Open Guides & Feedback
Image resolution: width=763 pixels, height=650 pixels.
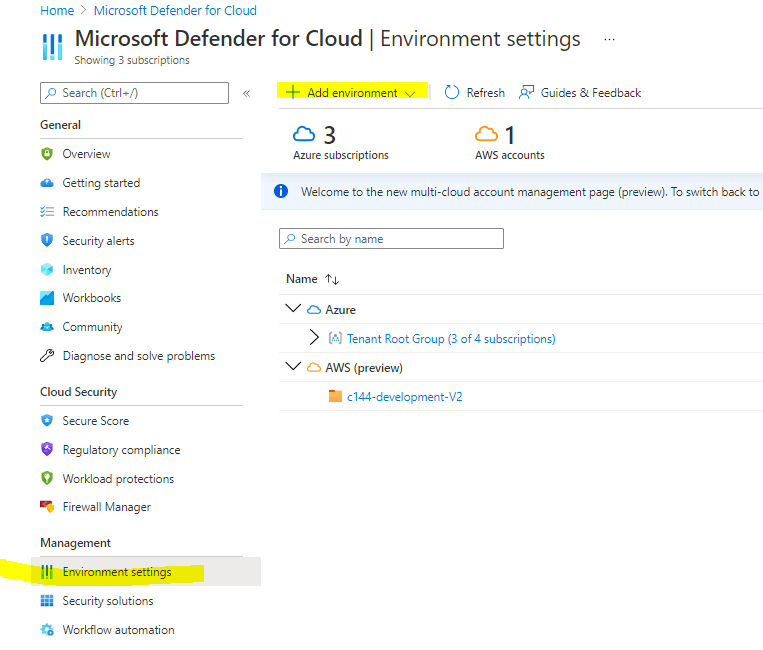point(580,93)
